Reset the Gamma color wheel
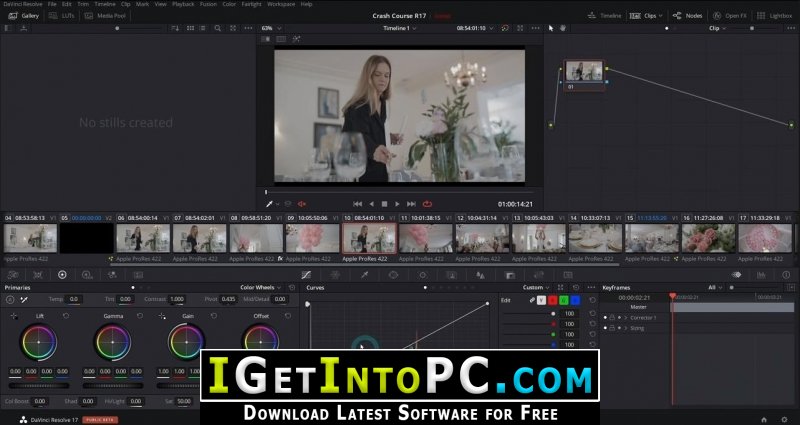The image size is (800, 425). click(140, 316)
